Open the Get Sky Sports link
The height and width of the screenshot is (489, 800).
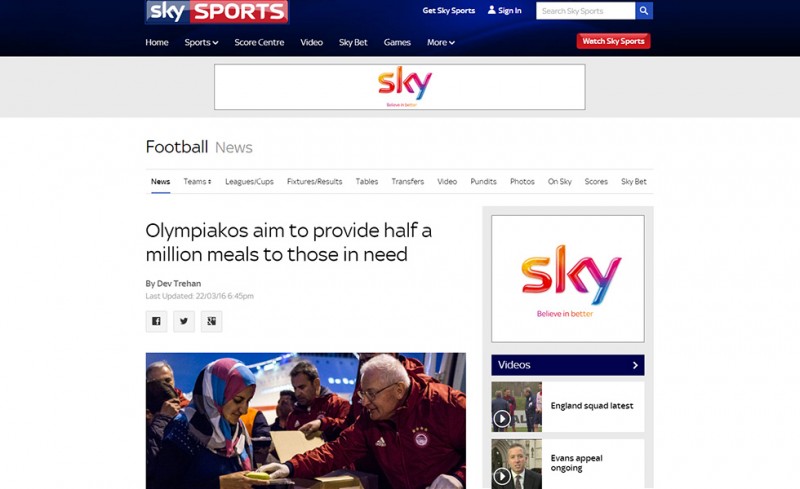pyautogui.click(x=448, y=11)
